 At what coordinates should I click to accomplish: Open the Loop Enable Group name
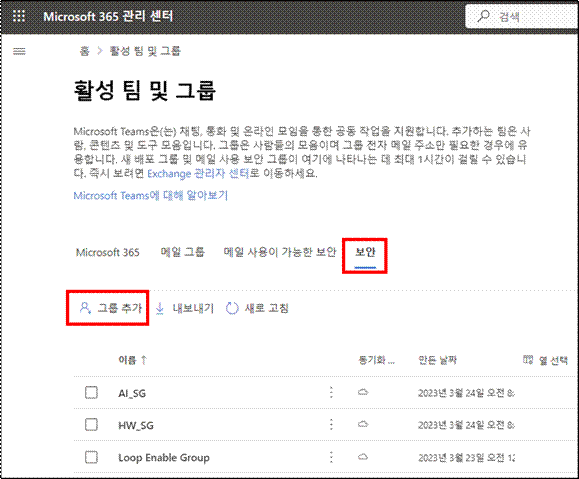click(164, 458)
